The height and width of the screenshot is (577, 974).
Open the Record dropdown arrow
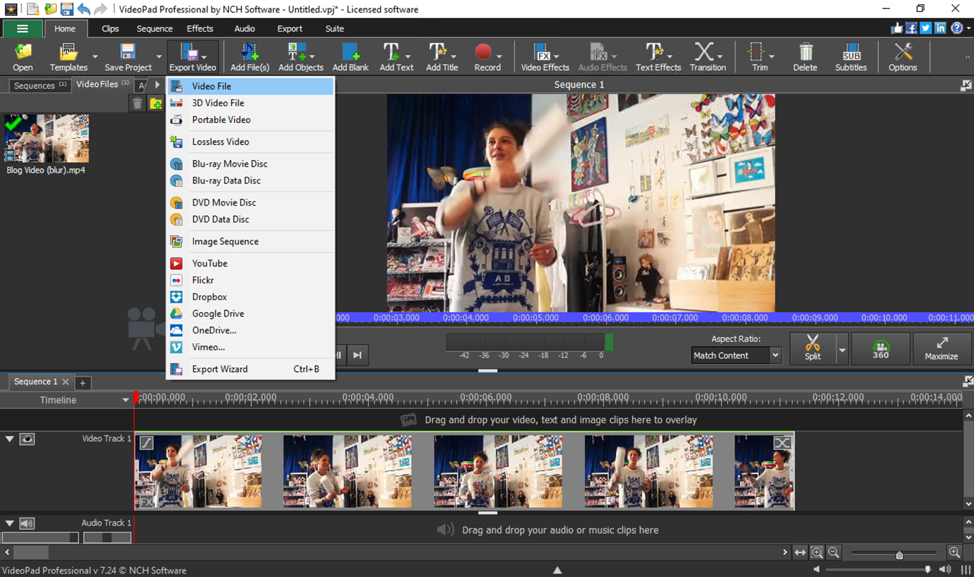[x=499, y=57]
